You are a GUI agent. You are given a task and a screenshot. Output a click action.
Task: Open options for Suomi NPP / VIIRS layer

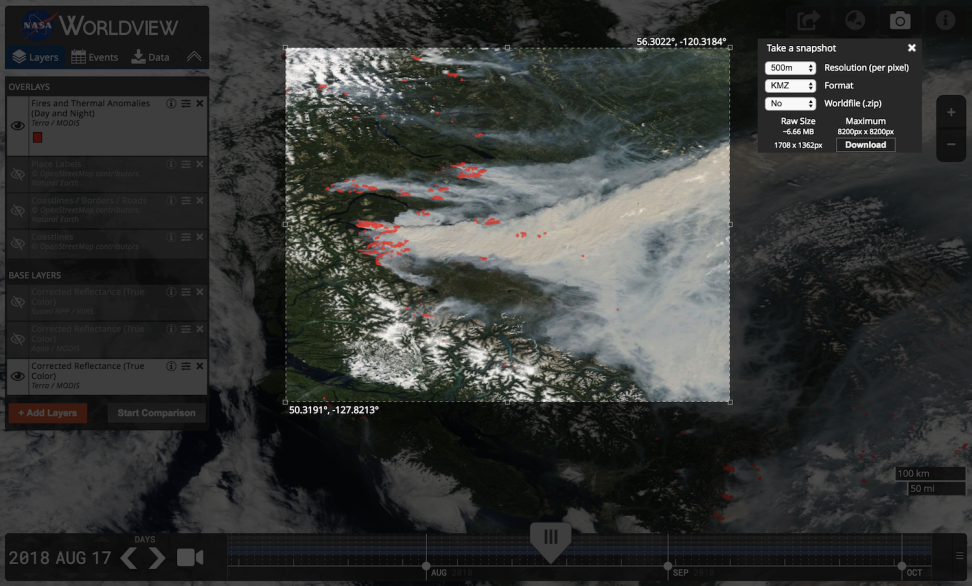click(x=186, y=292)
